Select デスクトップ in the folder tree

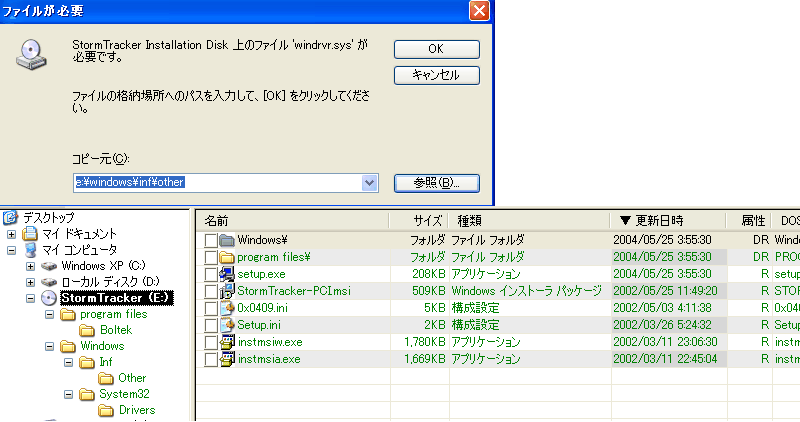coord(48,217)
